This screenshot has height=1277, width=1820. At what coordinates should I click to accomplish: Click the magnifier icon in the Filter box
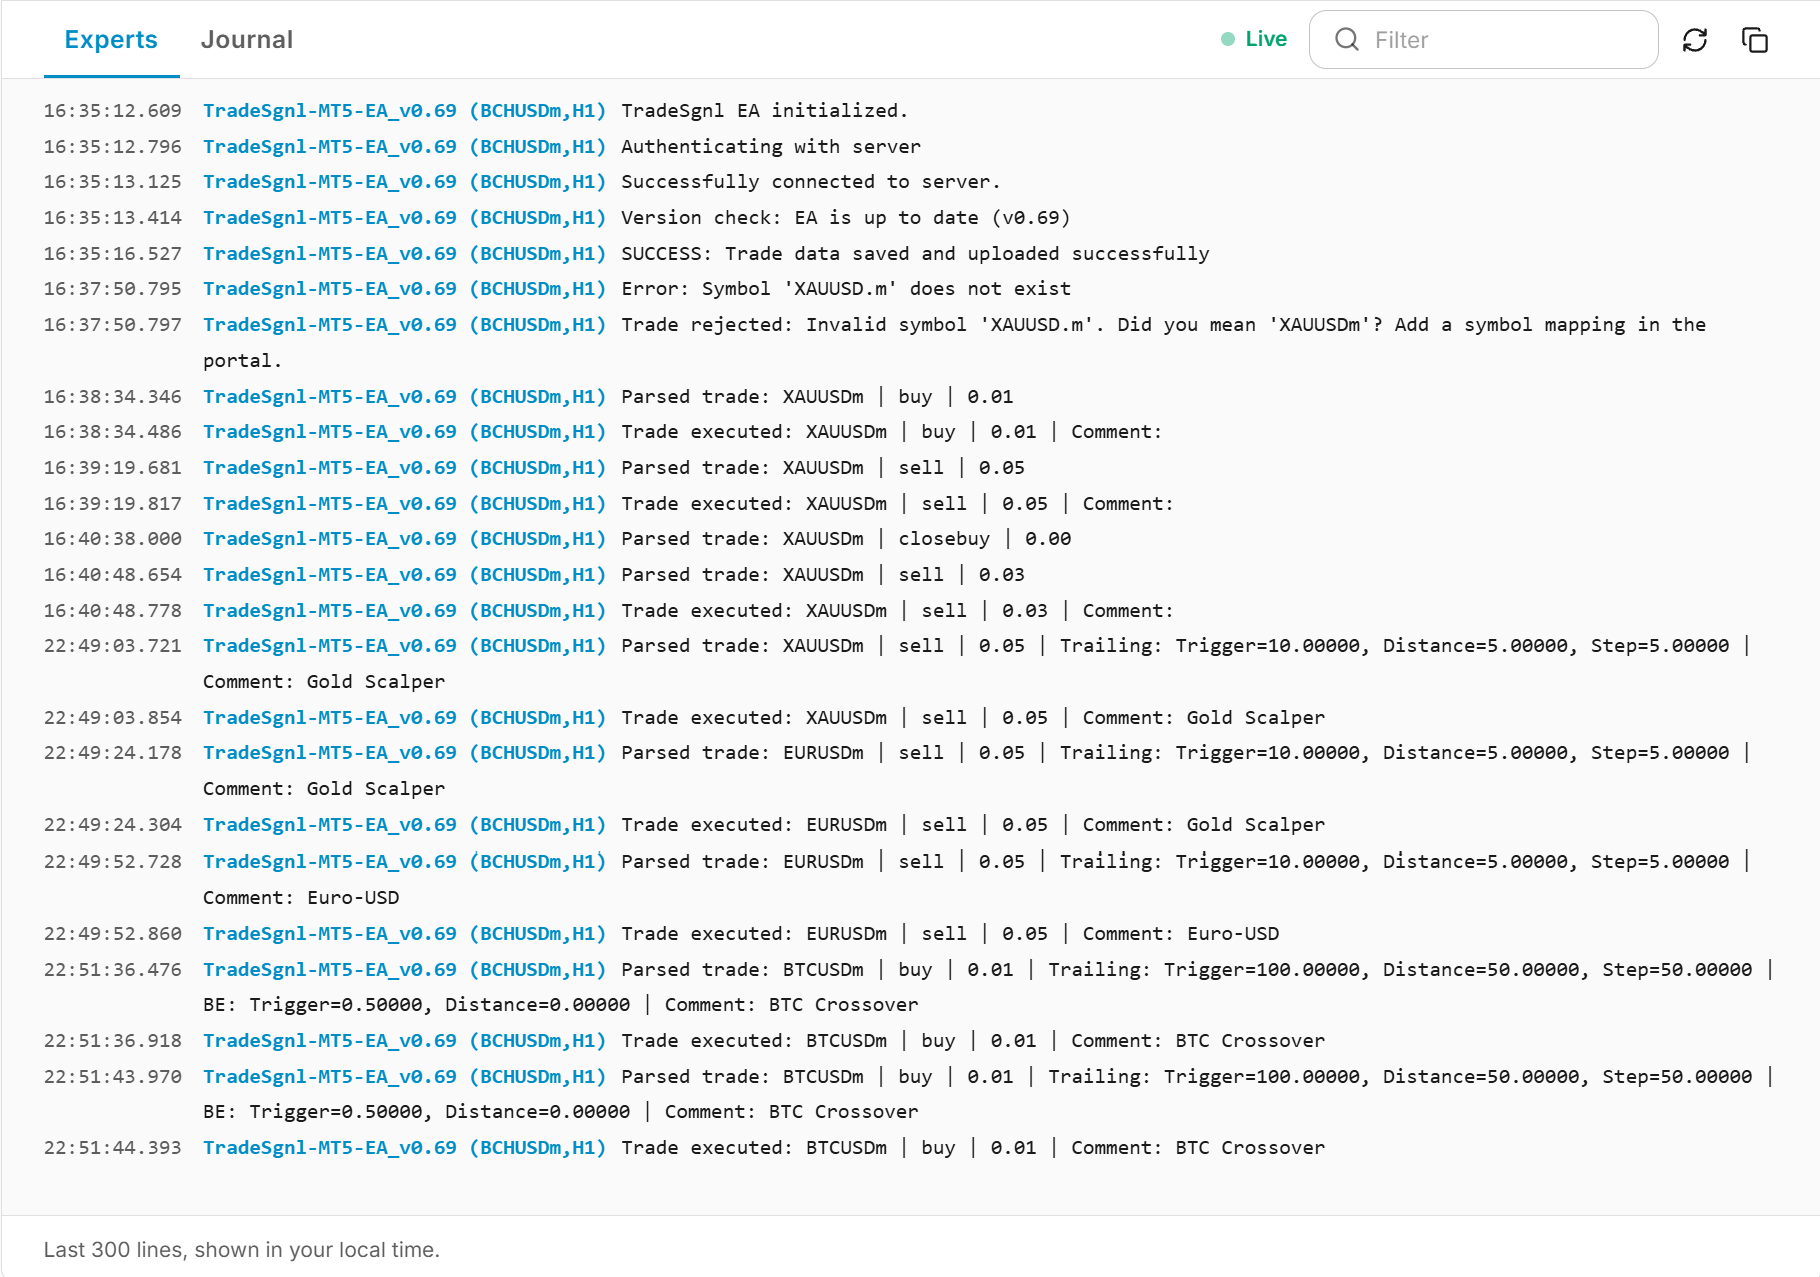(1347, 40)
